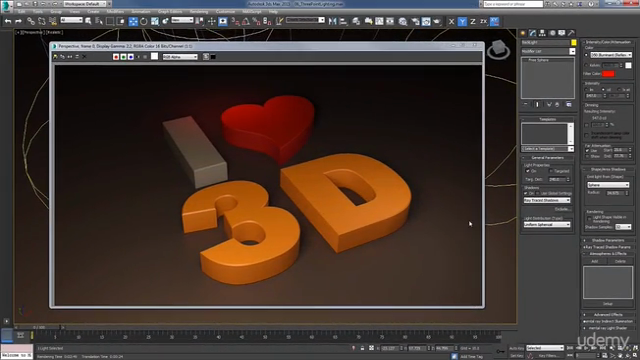
Task: Toggle the Targeted checkbox
Action: 551,171
